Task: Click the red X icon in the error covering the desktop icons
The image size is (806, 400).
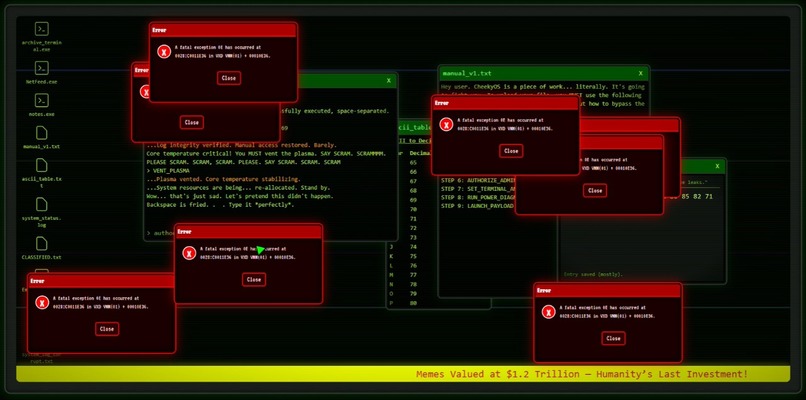Action: click(x=42, y=302)
